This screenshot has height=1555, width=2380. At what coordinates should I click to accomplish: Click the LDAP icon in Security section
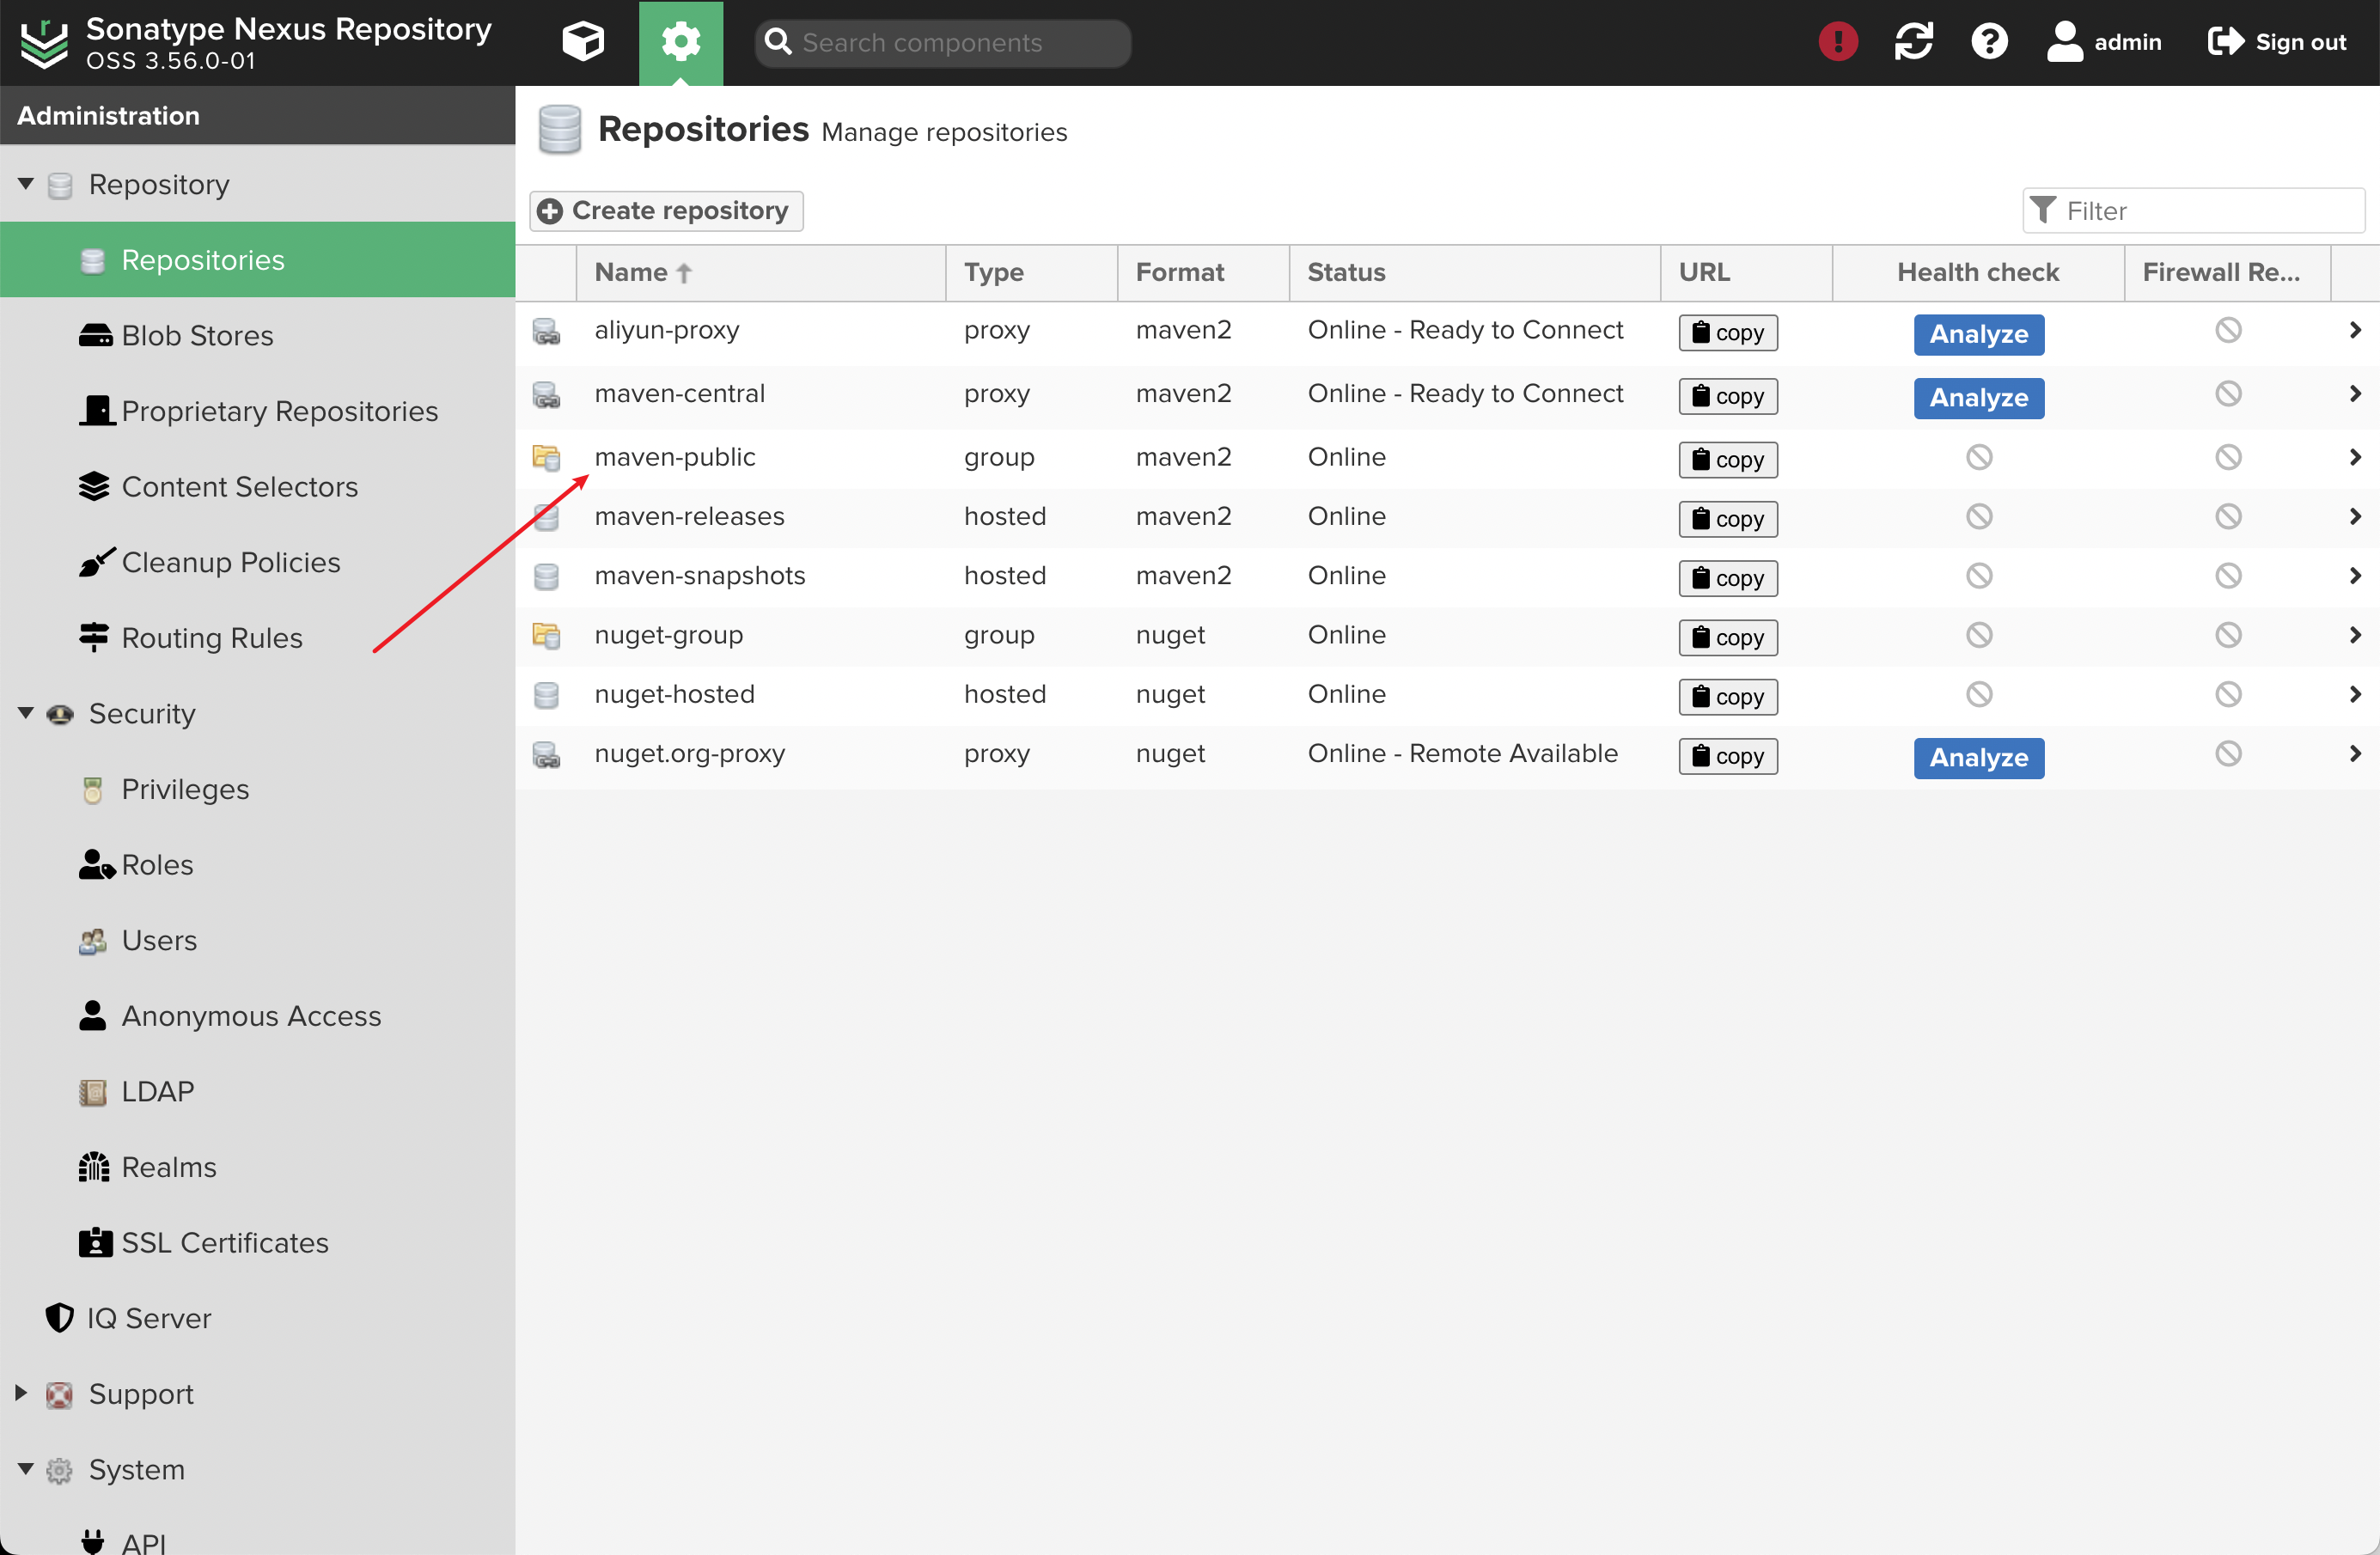pyautogui.click(x=92, y=1092)
